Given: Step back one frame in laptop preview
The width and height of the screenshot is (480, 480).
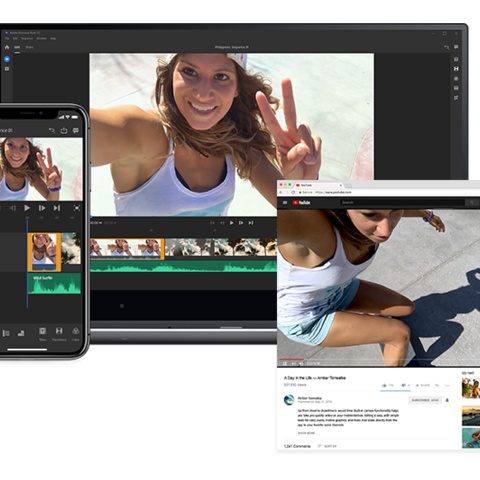Looking at the screenshot, I should [x=222, y=223].
